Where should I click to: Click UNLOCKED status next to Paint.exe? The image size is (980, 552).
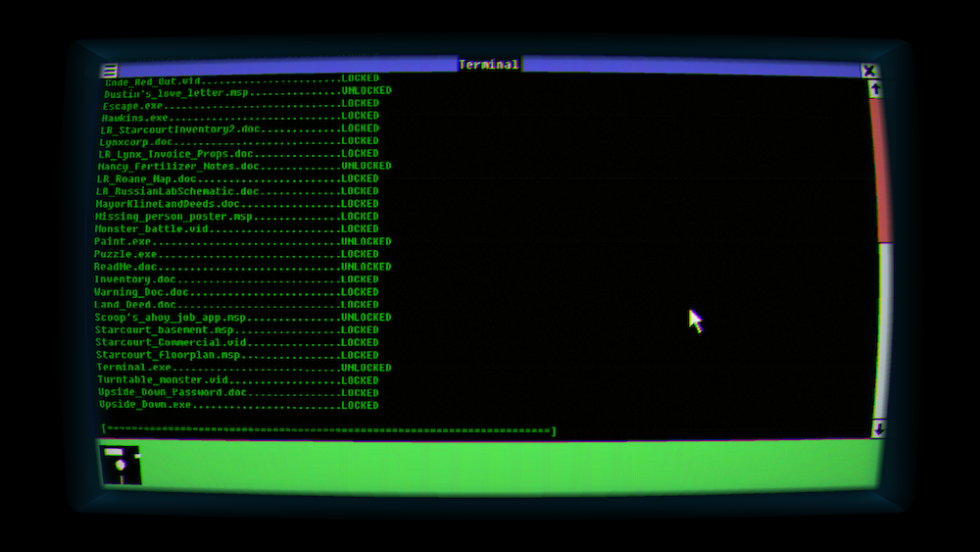[366, 241]
